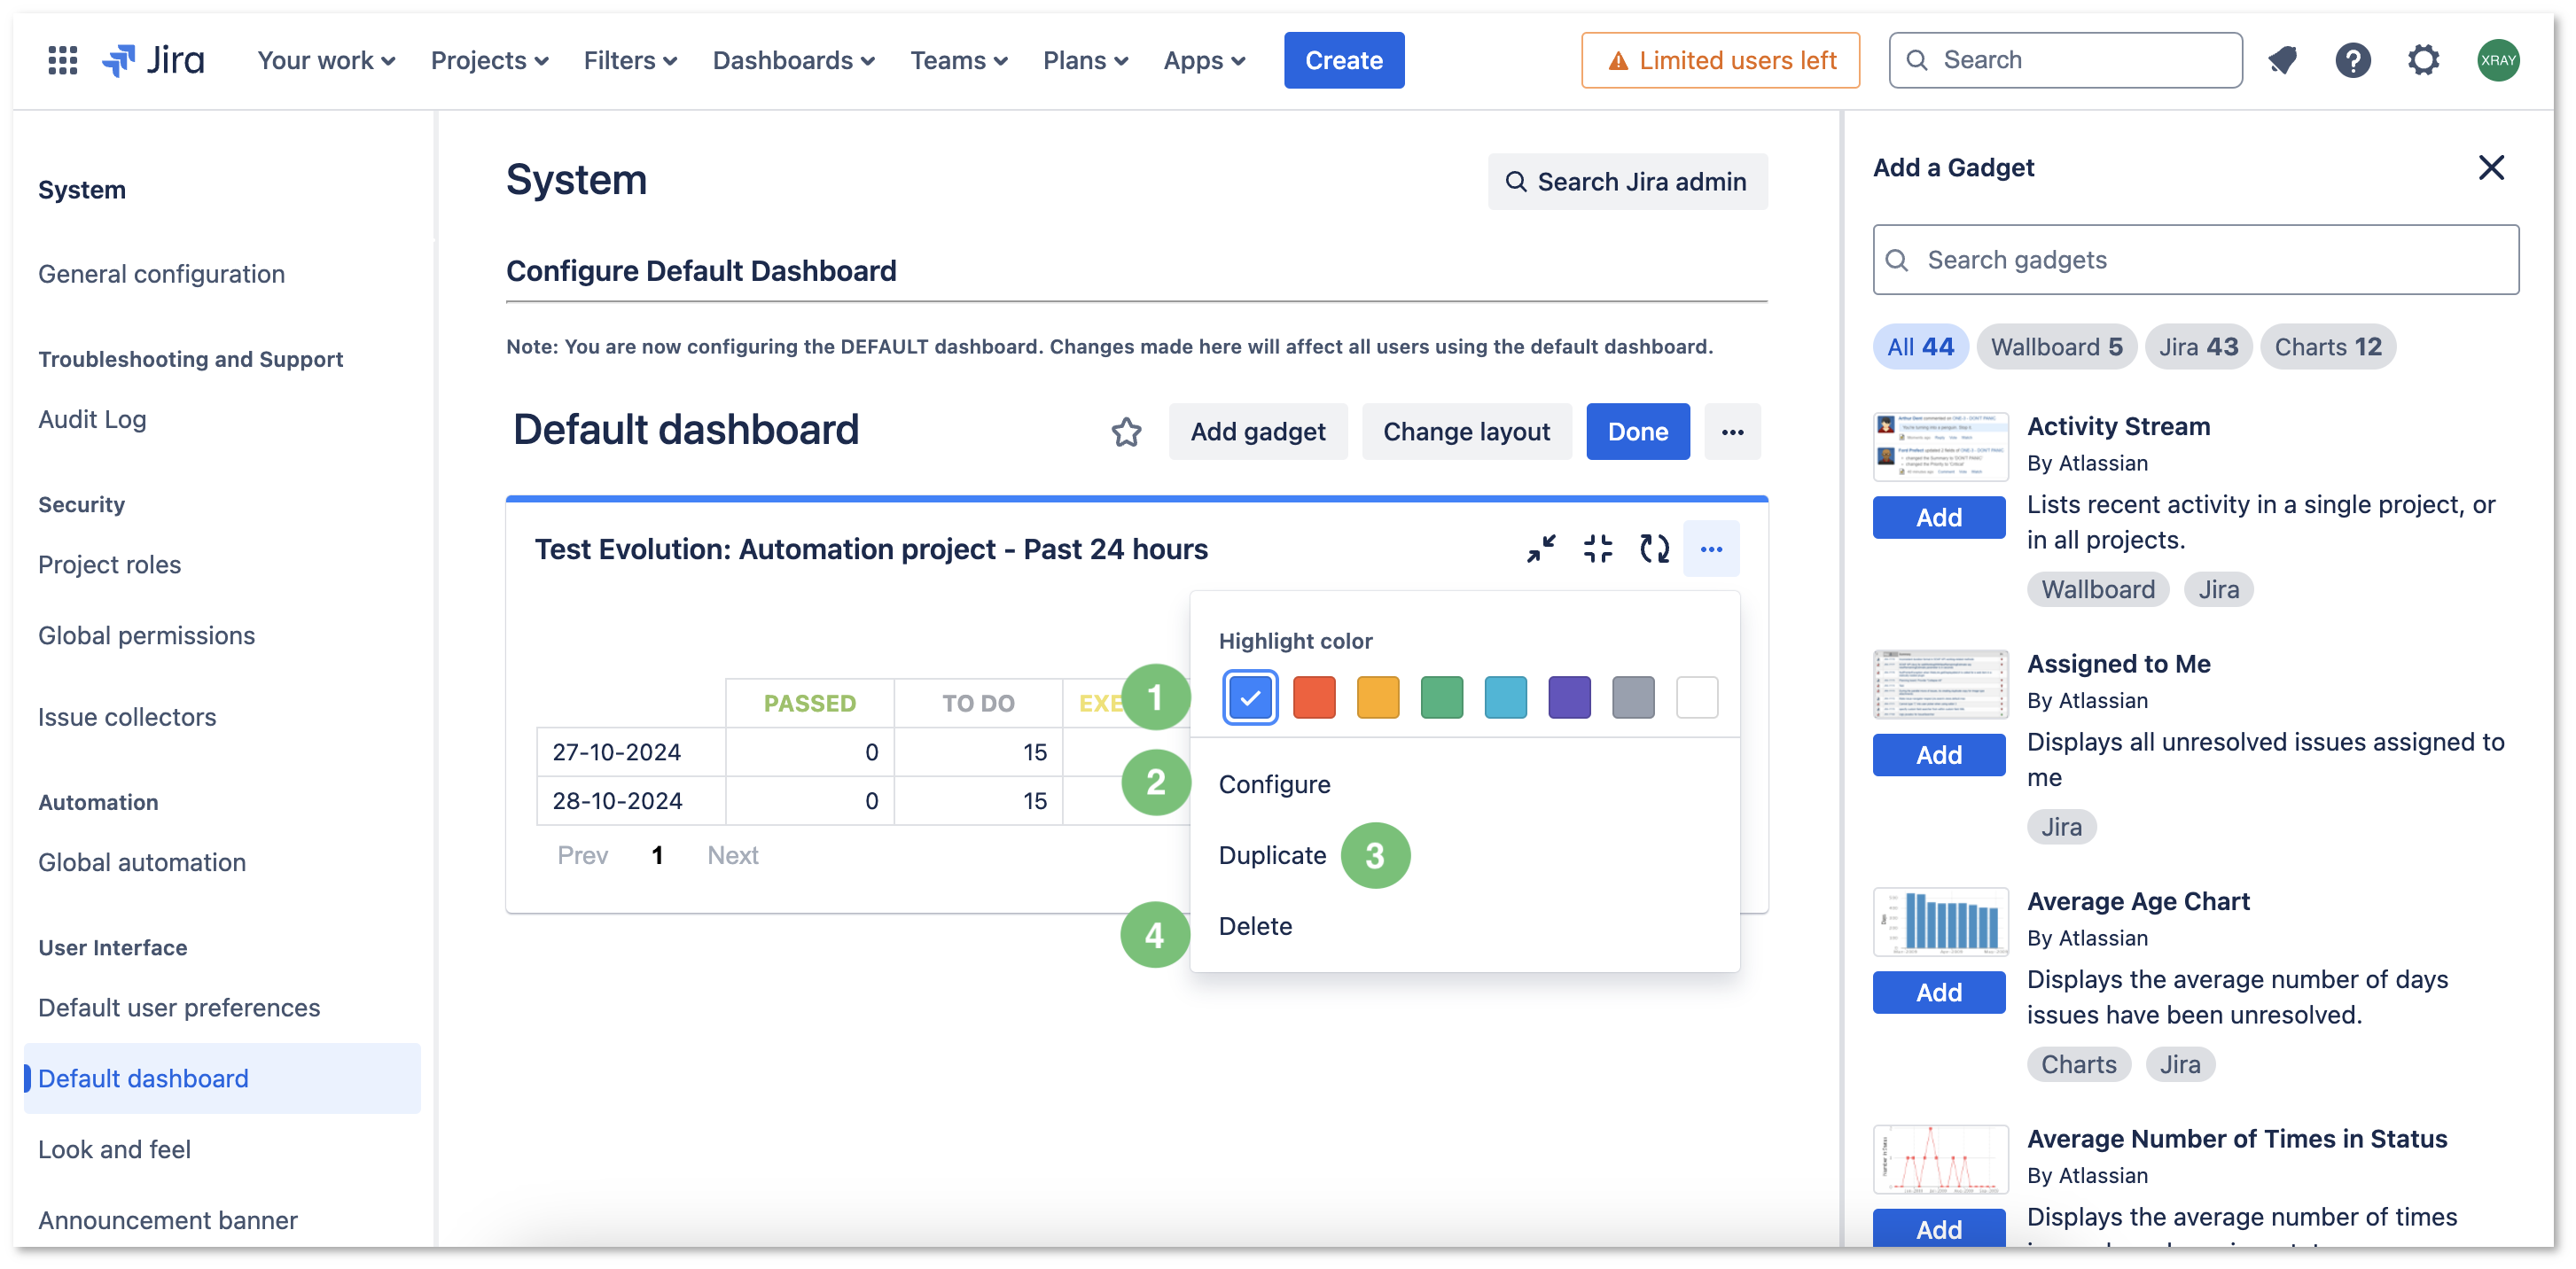
Task: Focus the top Search field
Action: (2065, 60)
